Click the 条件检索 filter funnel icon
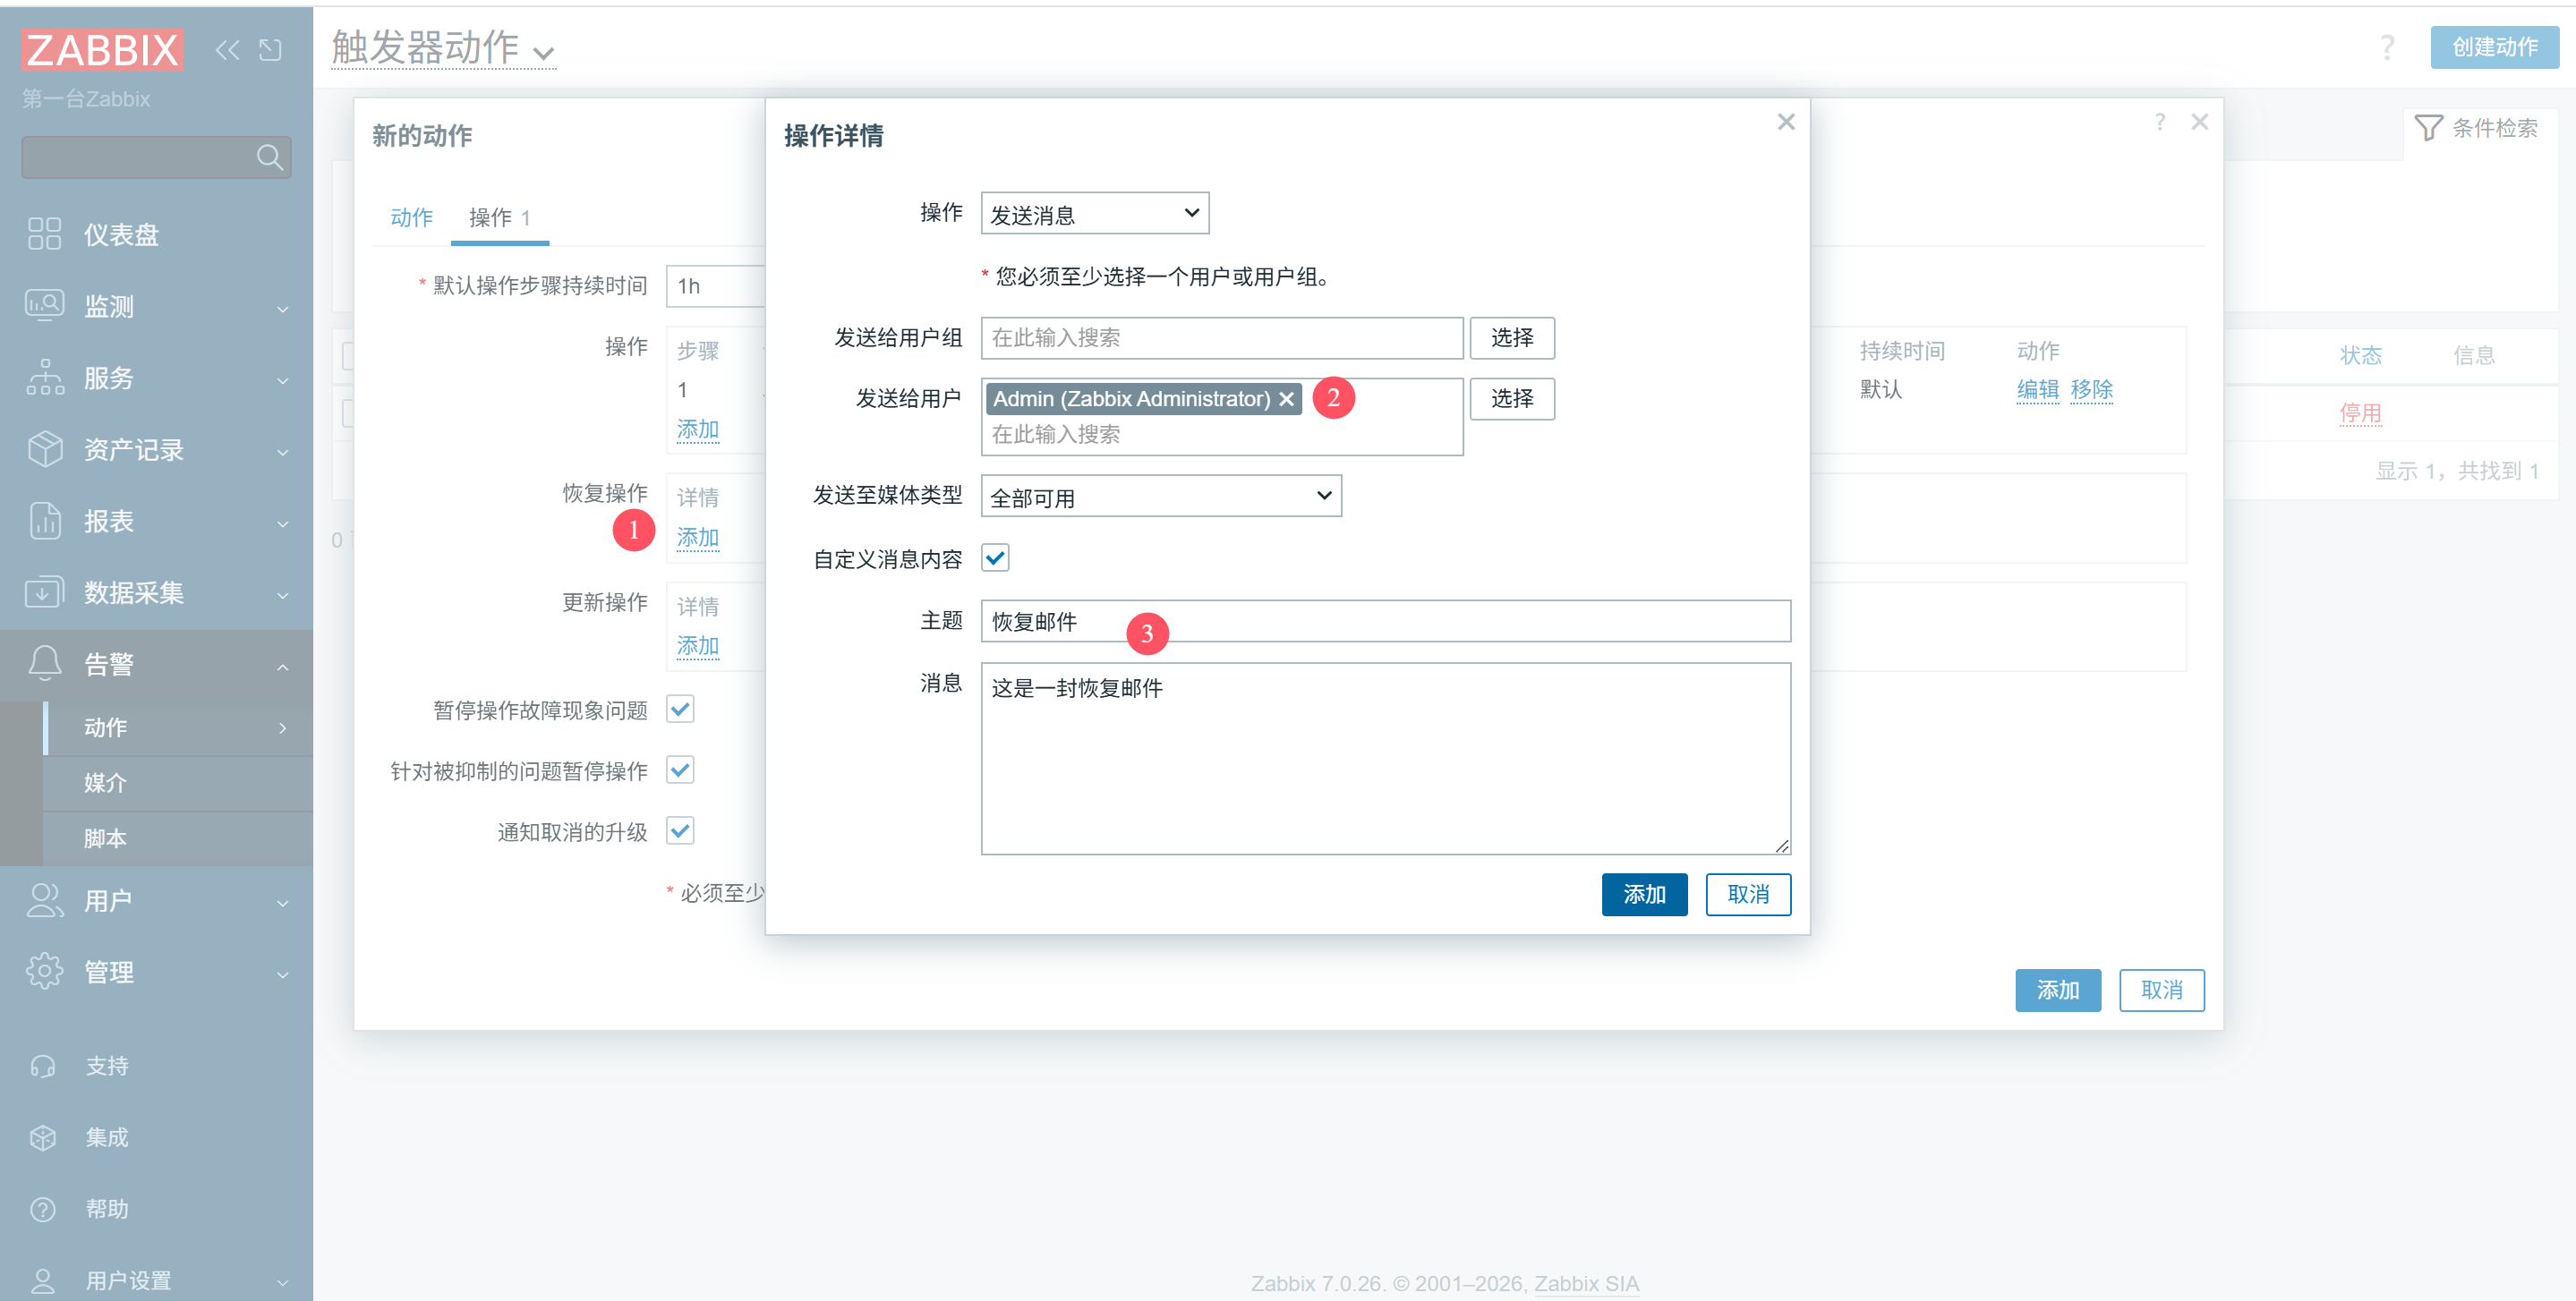 pos(2429,128)
